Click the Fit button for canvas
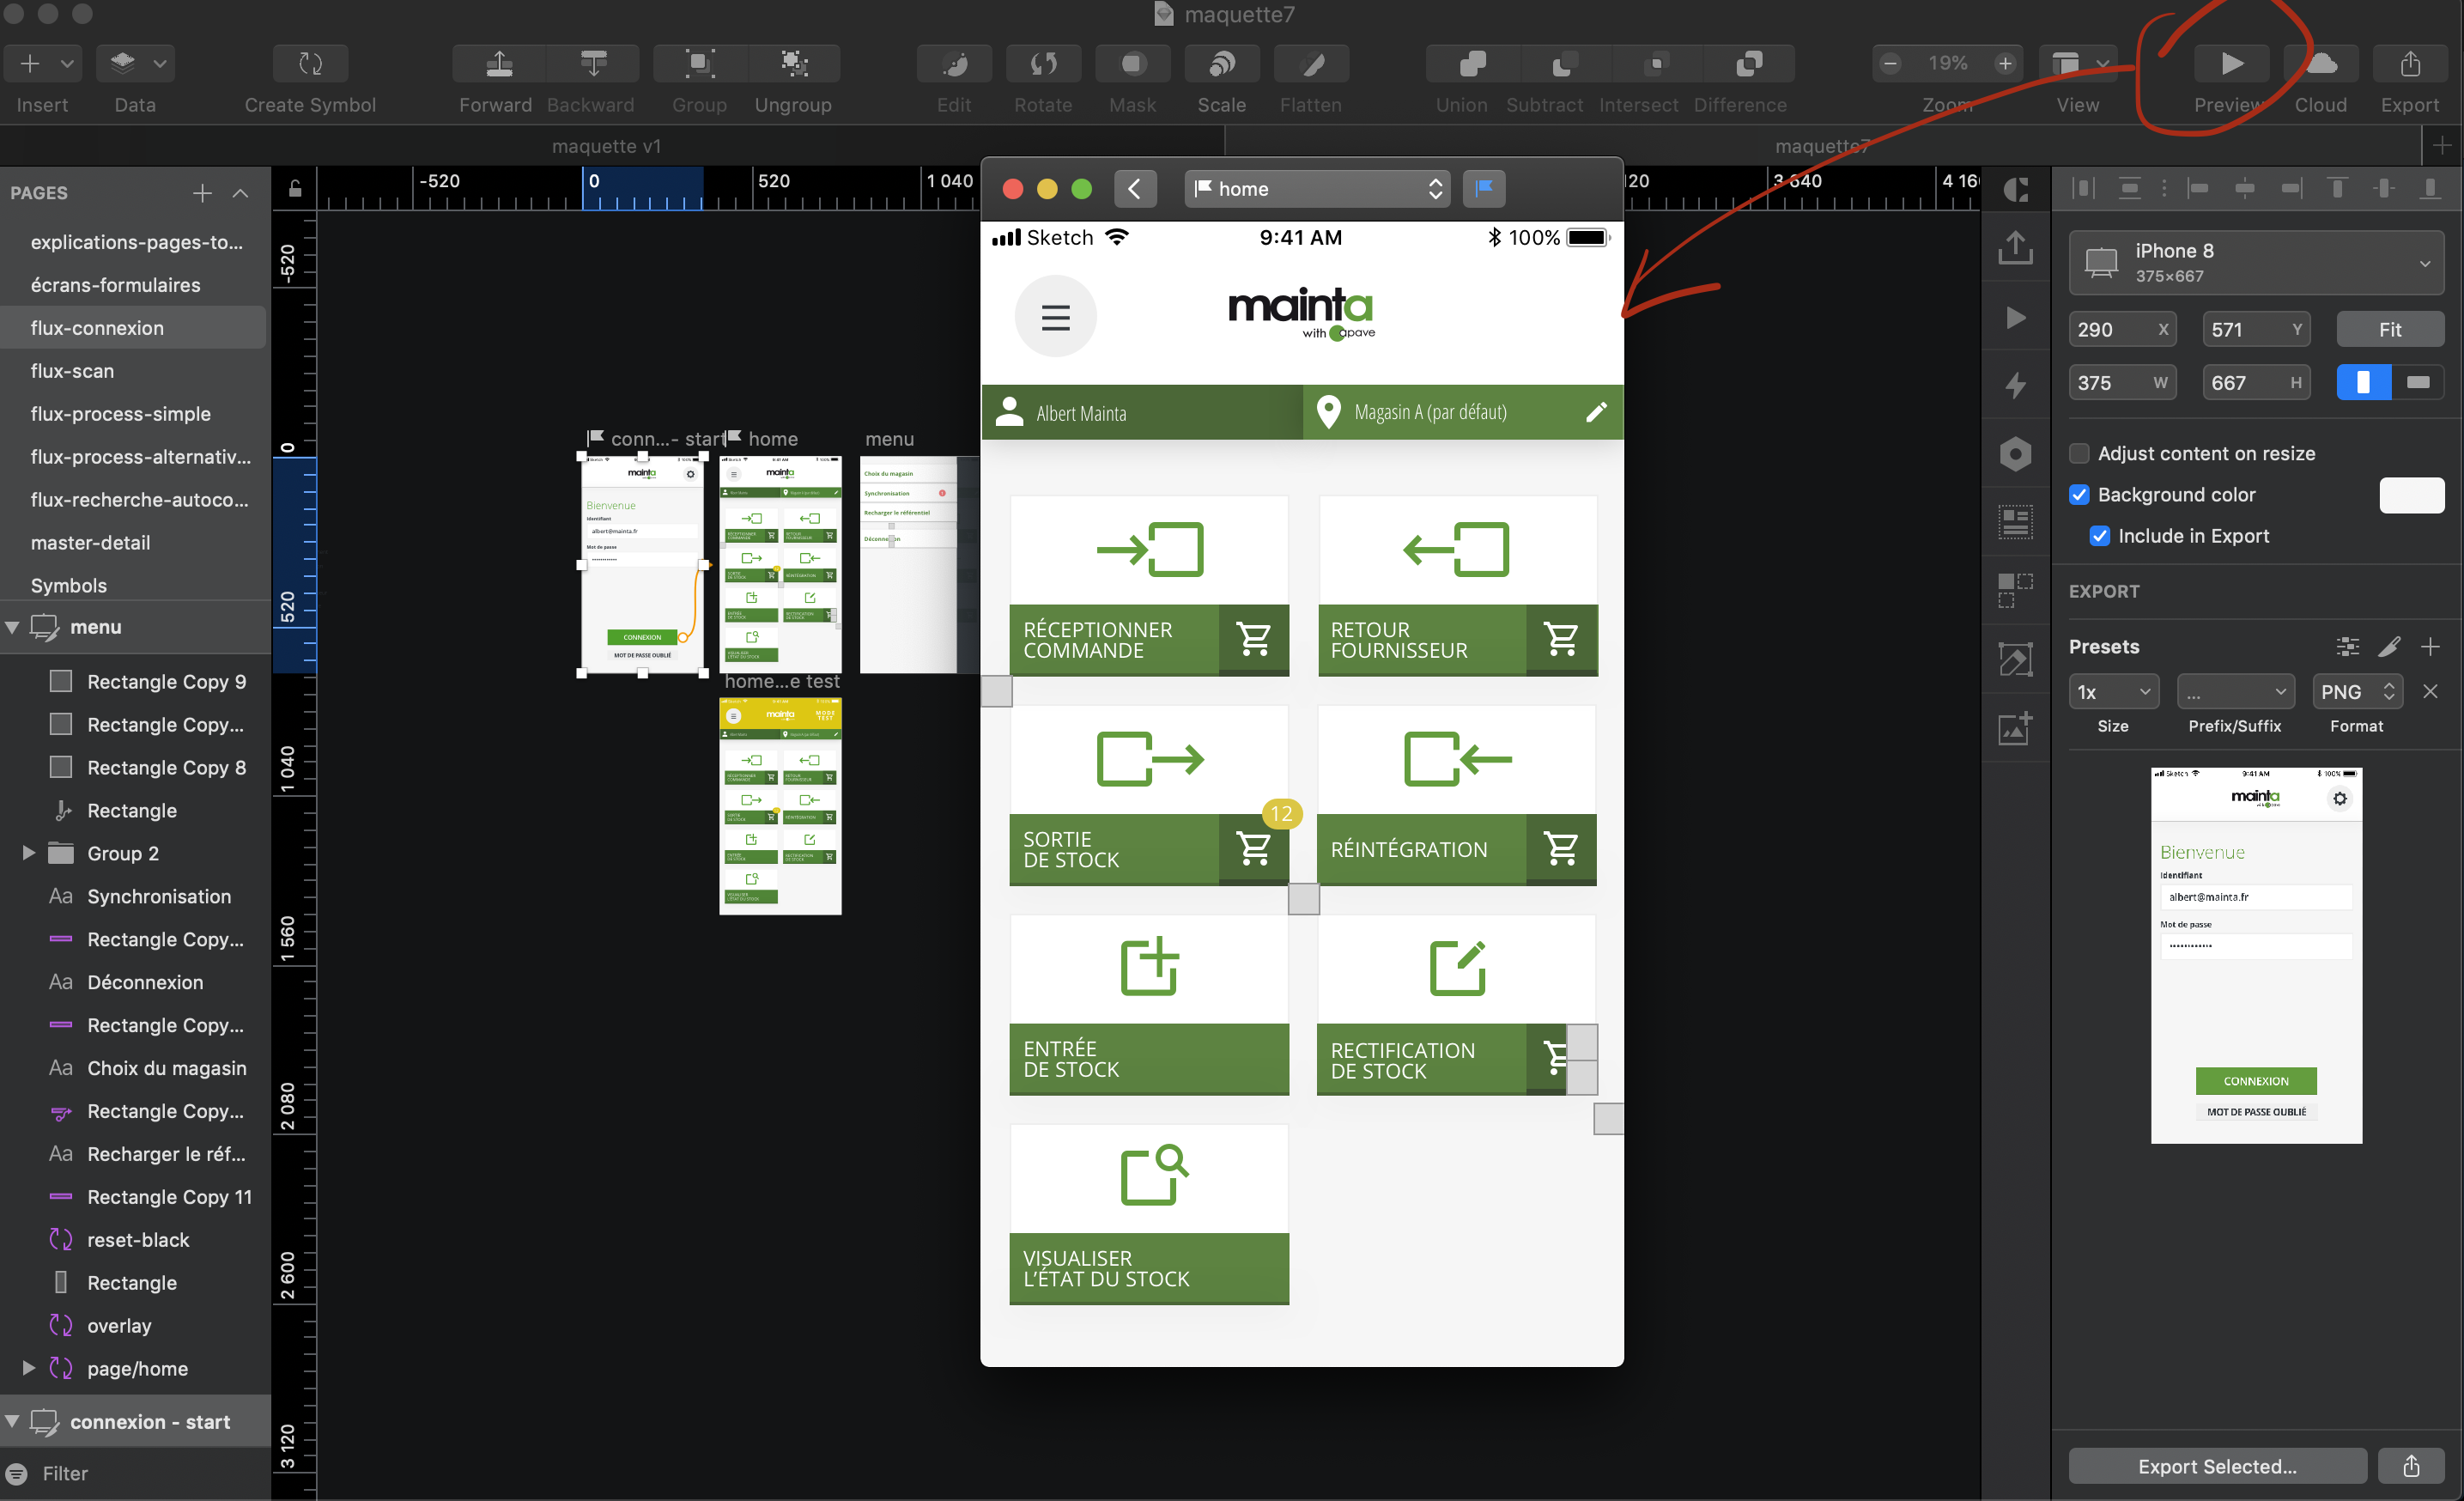Screen dimensions: 2464x1501 [2388, 329]
